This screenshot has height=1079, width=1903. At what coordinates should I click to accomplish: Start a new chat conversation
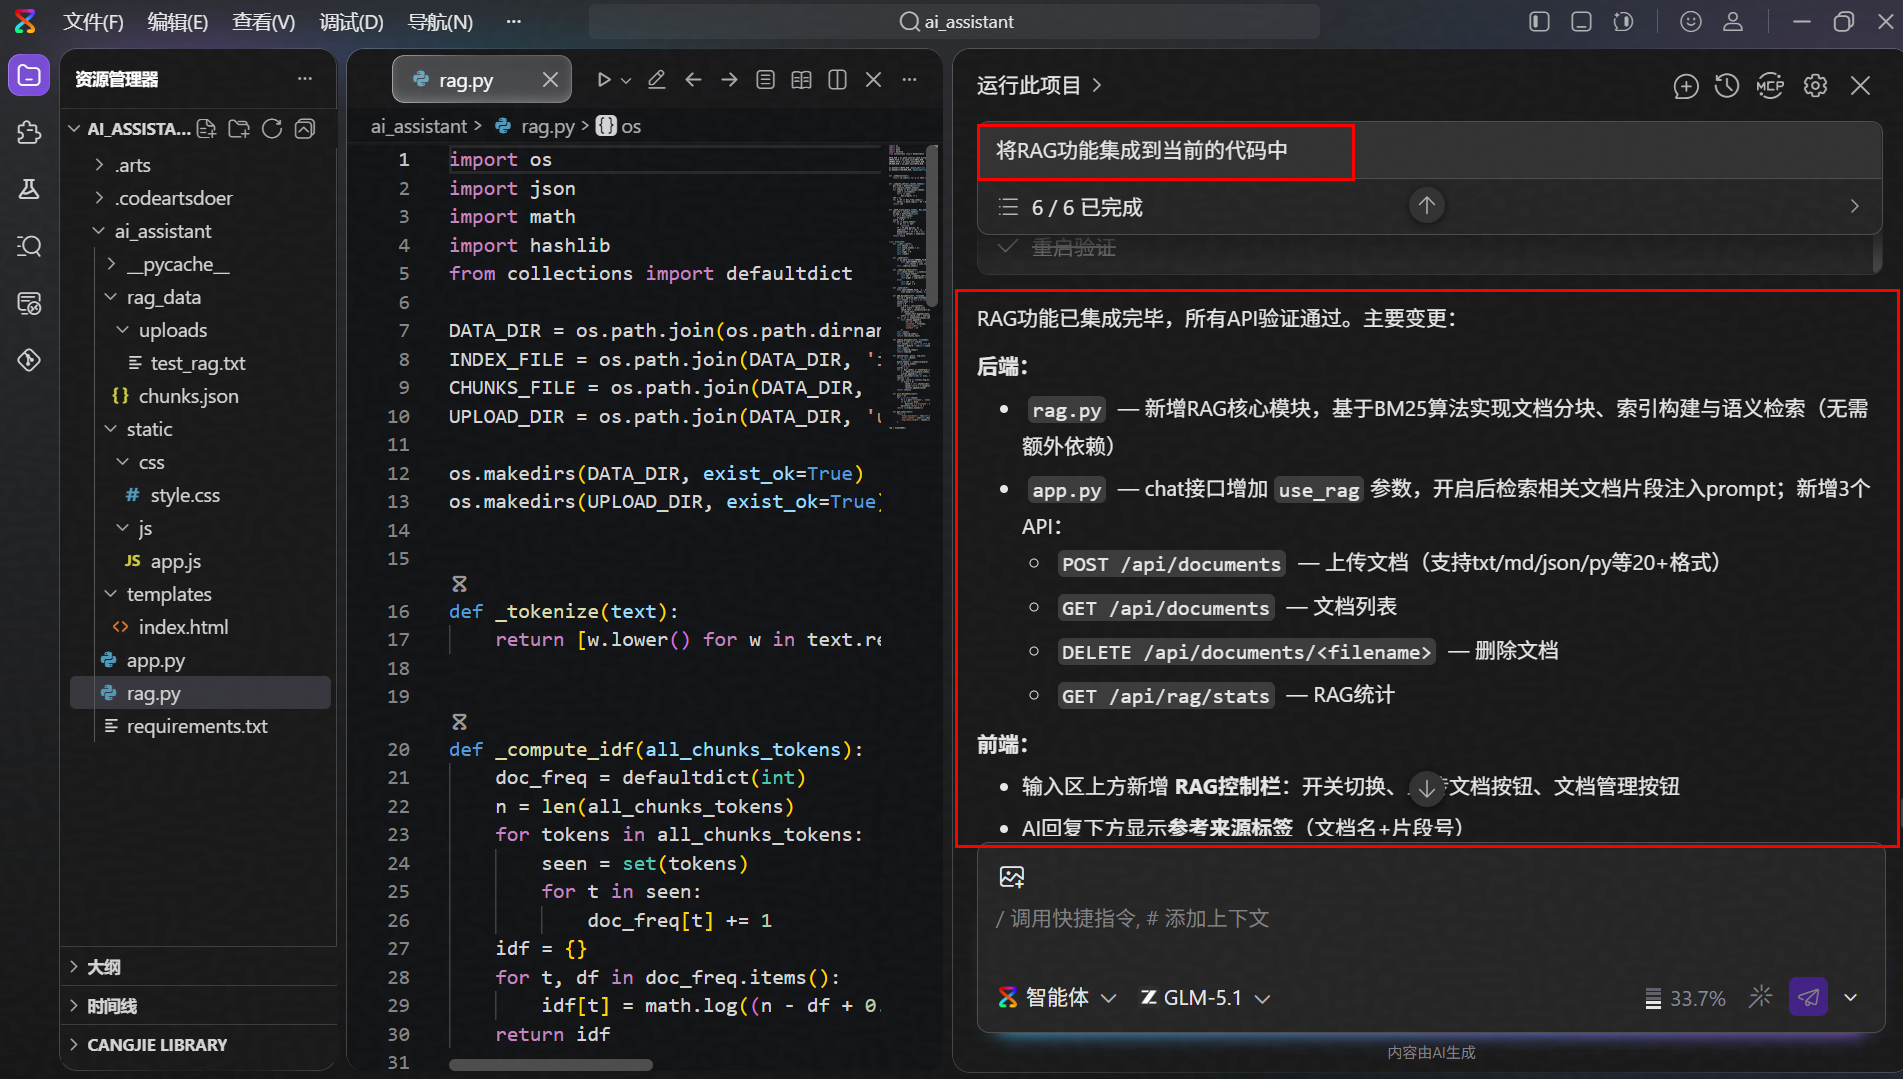[1686, 86]
